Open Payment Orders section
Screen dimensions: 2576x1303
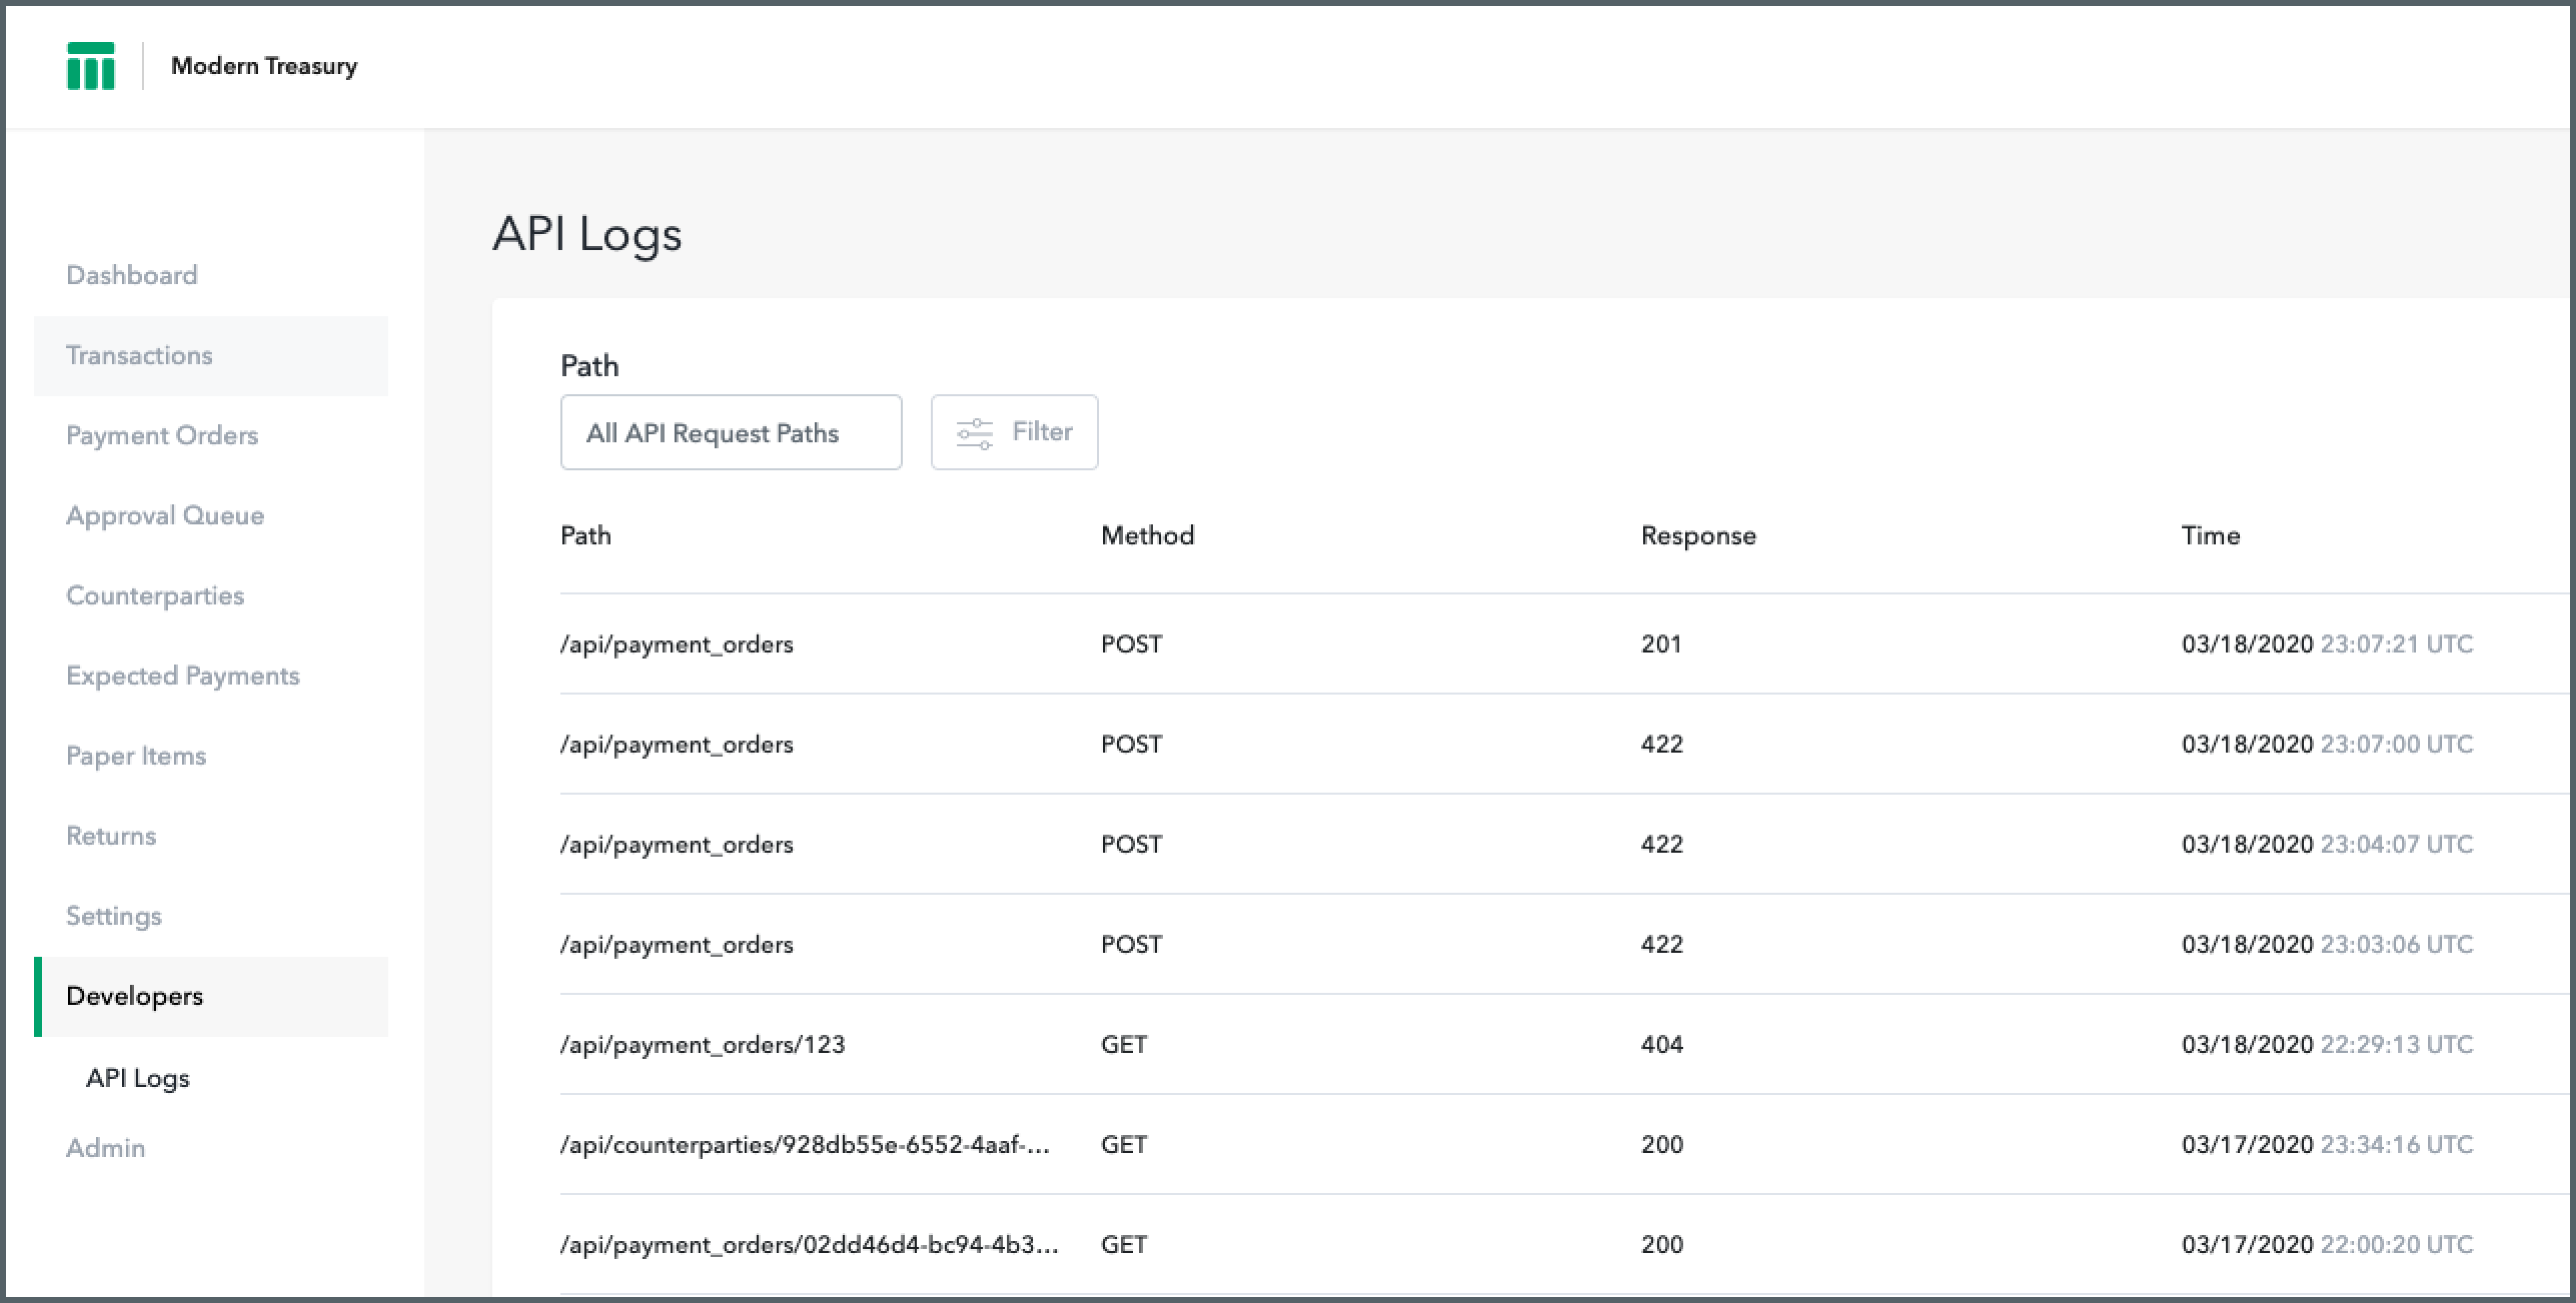point(162,435)
